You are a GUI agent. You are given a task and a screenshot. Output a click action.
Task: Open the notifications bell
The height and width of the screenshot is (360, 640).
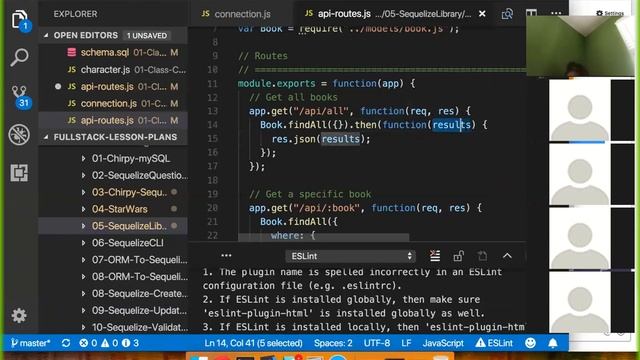click(x=553, y=343)
